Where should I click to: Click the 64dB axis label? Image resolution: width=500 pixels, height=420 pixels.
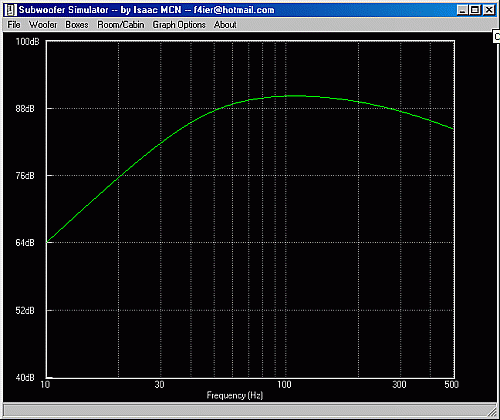25,243
